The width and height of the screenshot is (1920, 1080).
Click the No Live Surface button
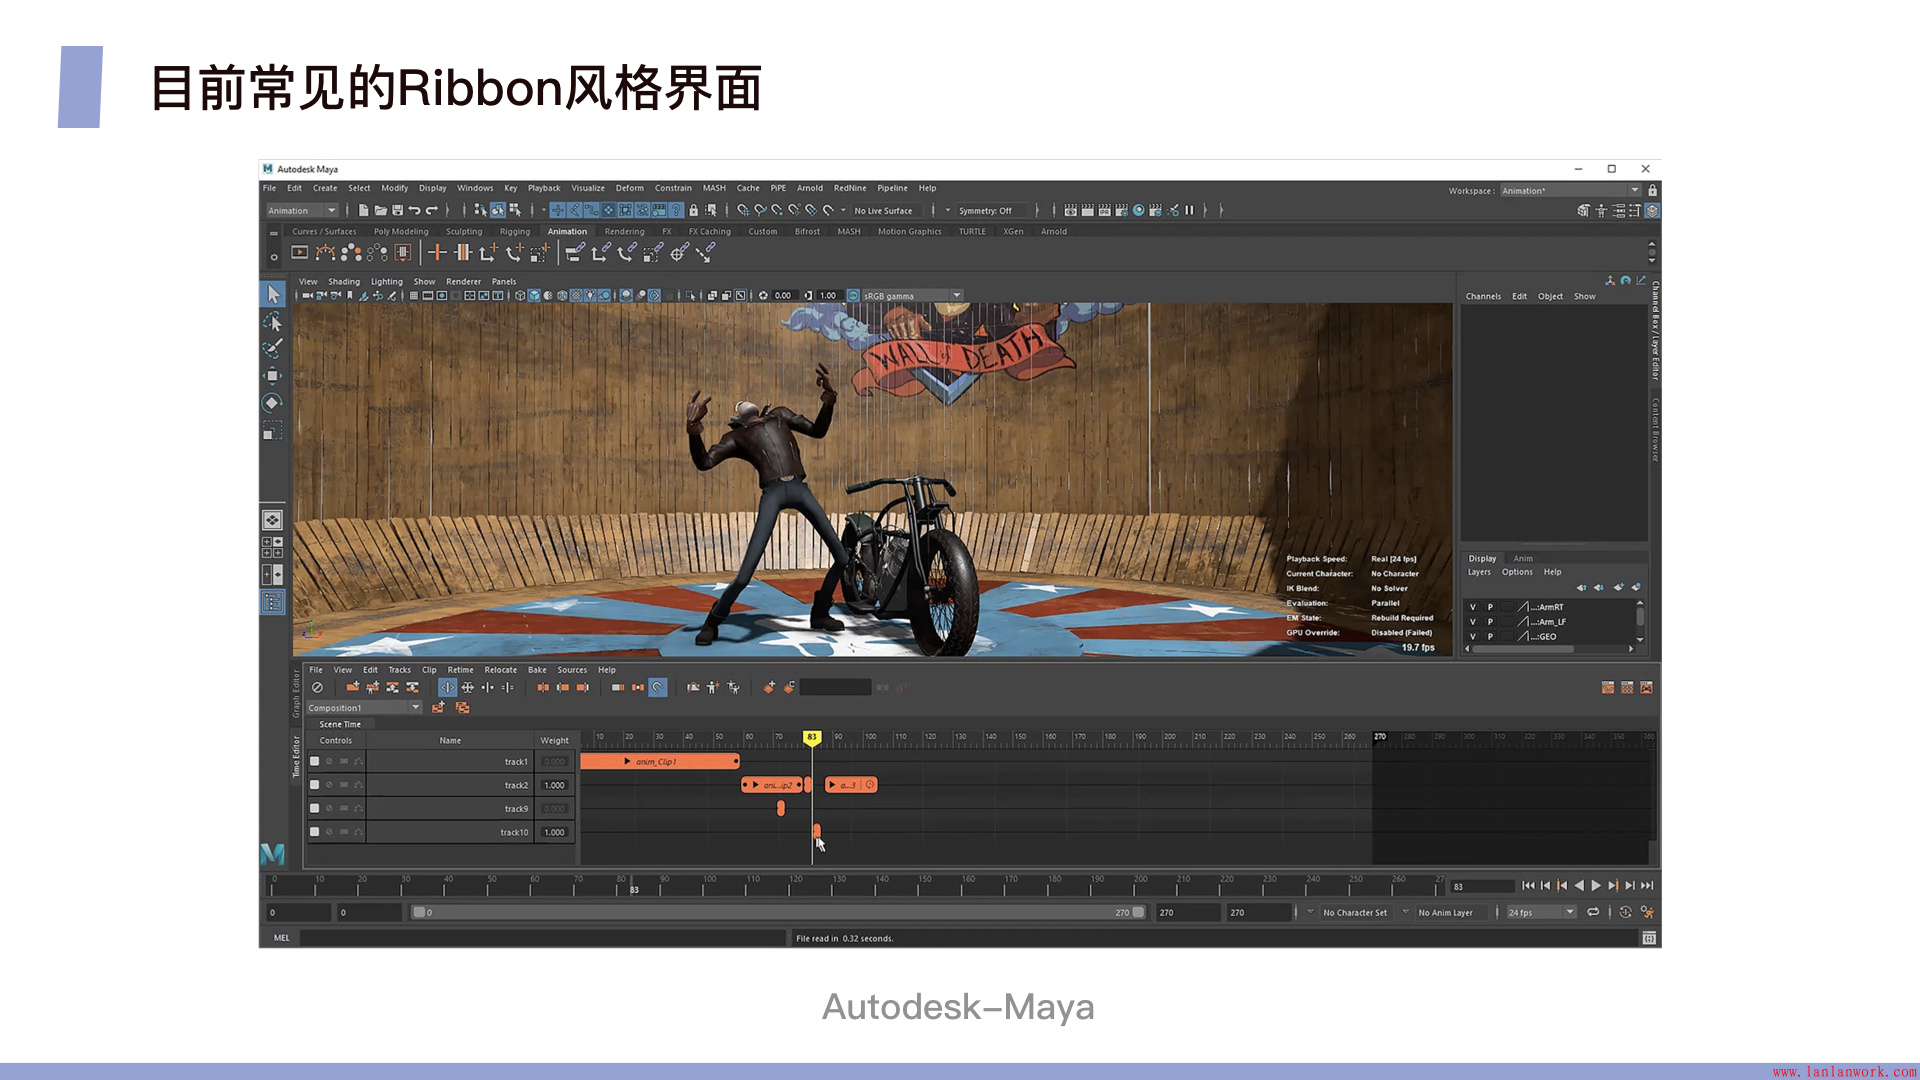[x=883, y=210]
